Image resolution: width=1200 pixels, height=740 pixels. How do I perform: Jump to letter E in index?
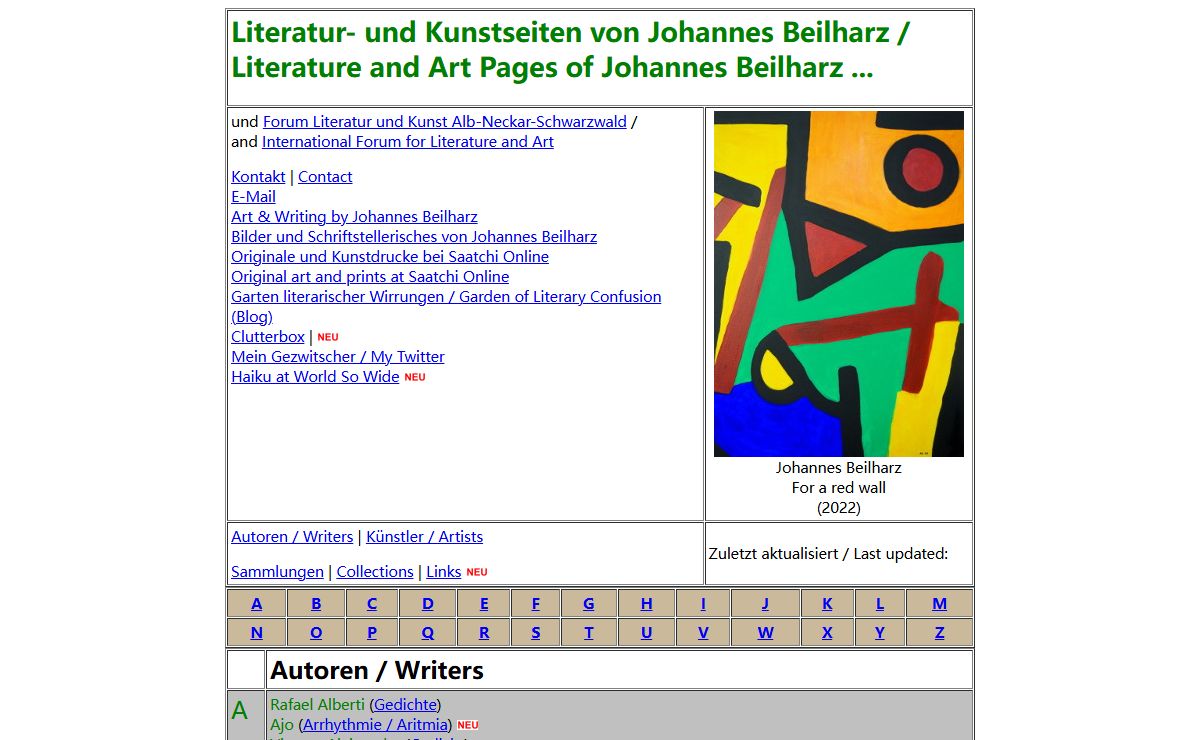484,604
